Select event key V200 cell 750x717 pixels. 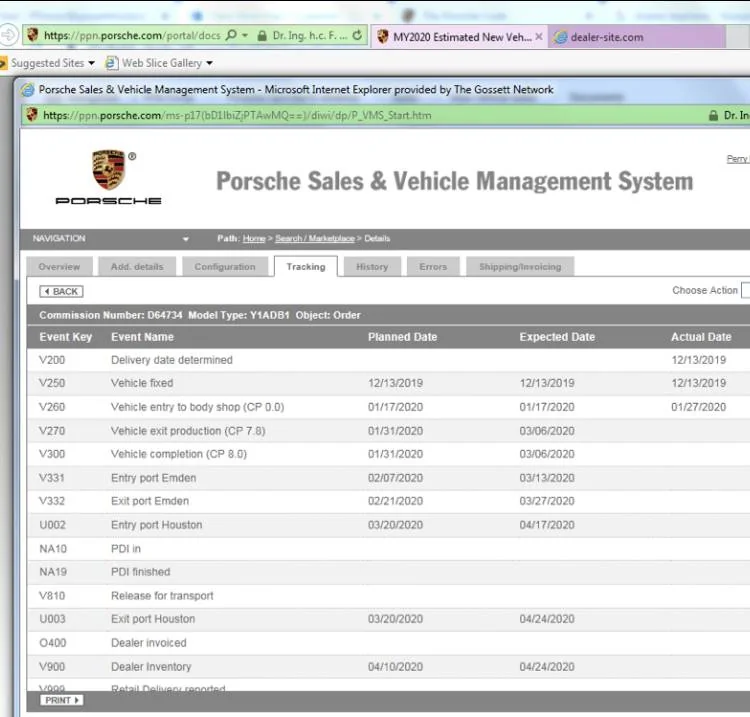click(x=52, y=360)
